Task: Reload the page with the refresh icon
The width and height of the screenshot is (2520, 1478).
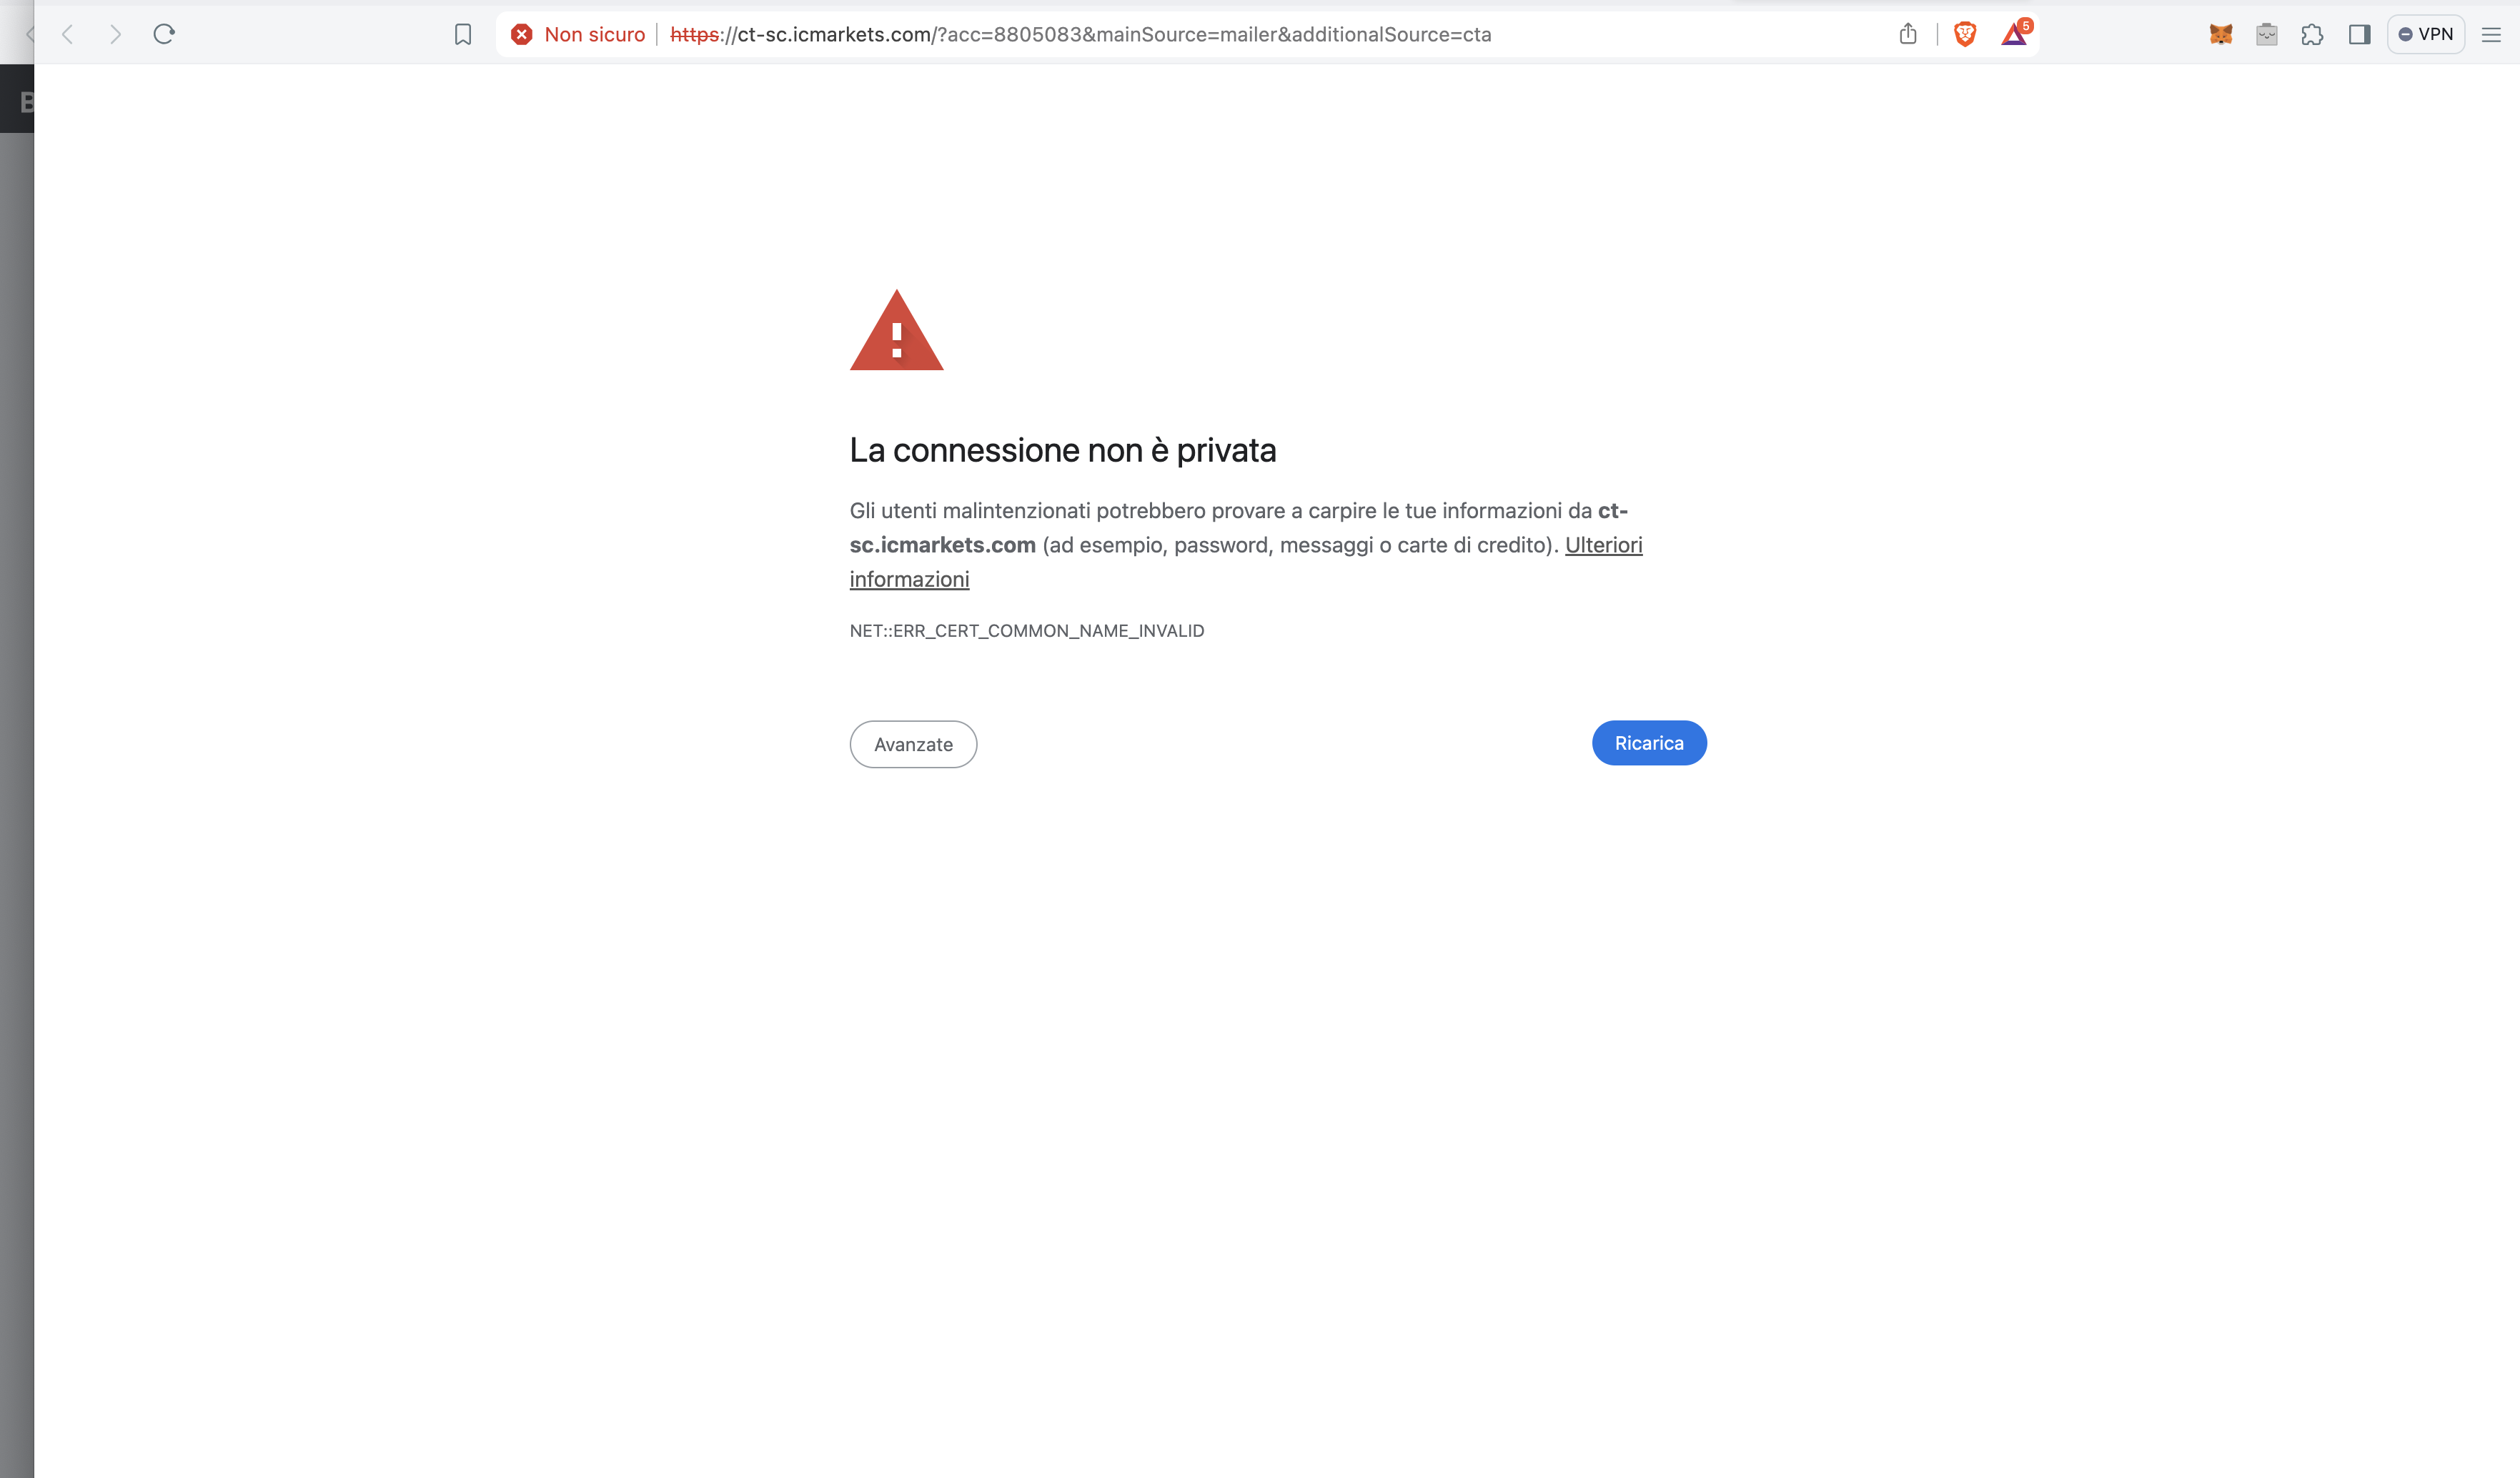Action: (164, 34)
